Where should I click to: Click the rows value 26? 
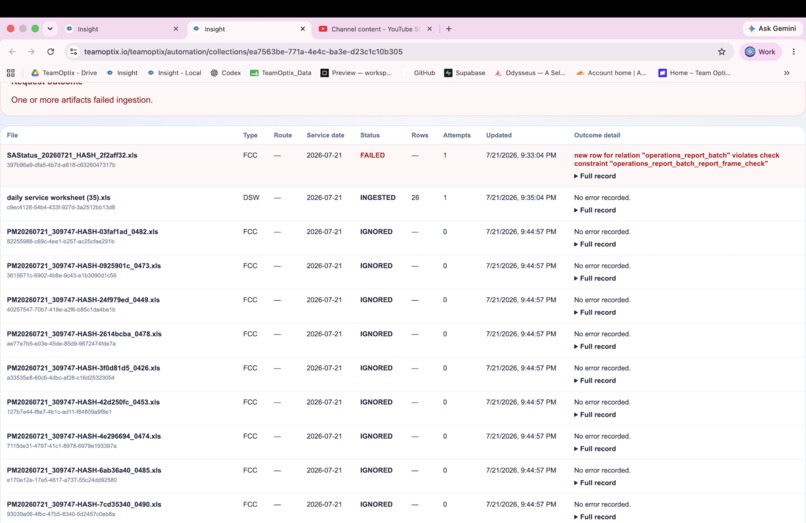point(415,197)
